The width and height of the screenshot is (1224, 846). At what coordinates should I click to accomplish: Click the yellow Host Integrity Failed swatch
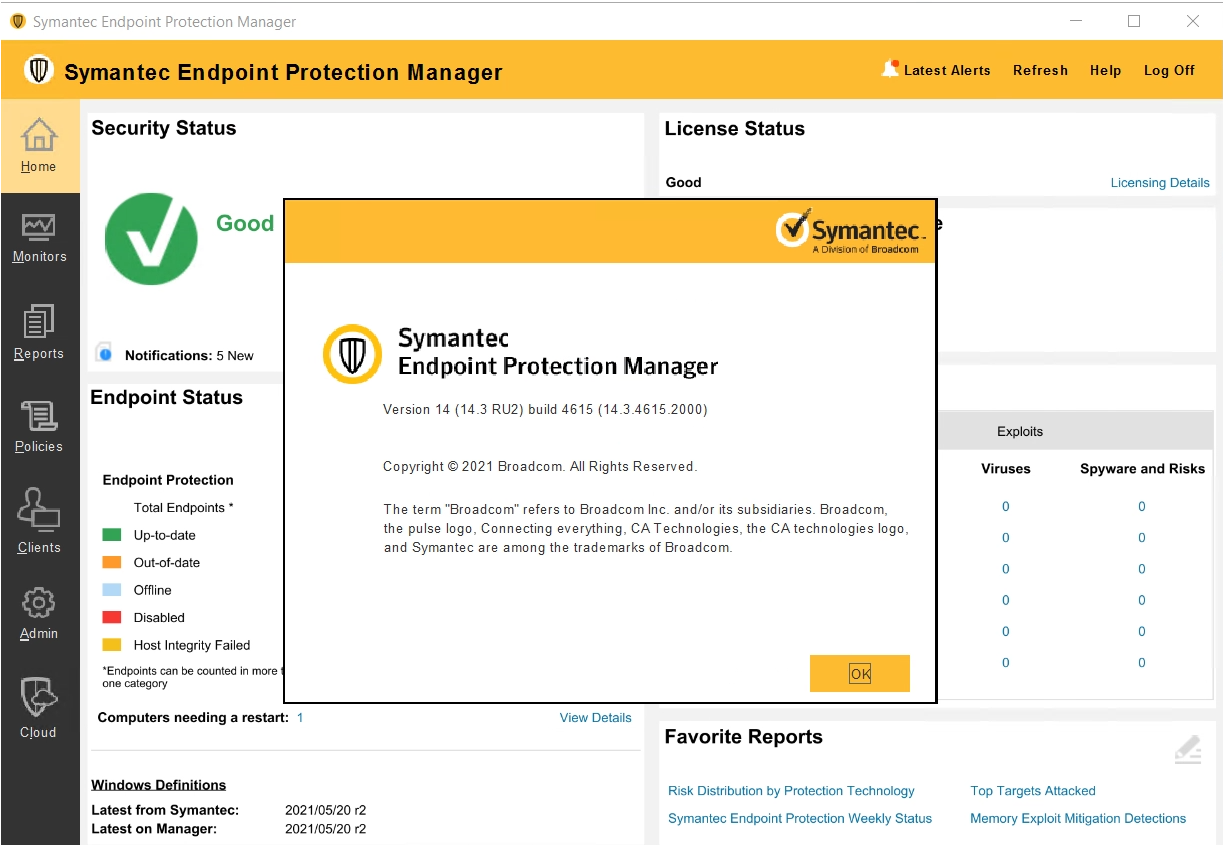point(112,645)
